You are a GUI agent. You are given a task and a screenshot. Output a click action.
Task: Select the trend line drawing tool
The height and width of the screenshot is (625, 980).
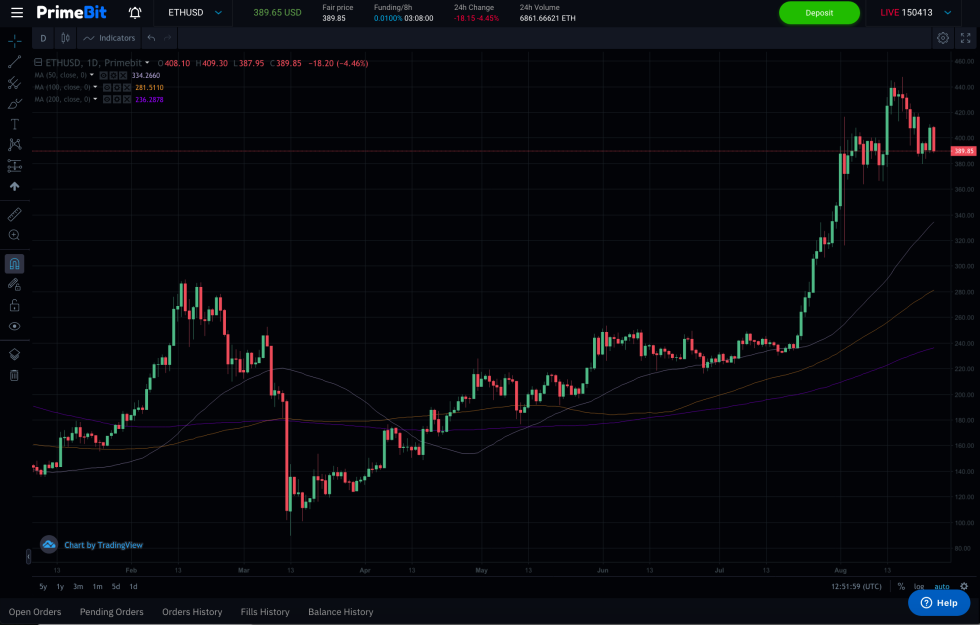14,61
